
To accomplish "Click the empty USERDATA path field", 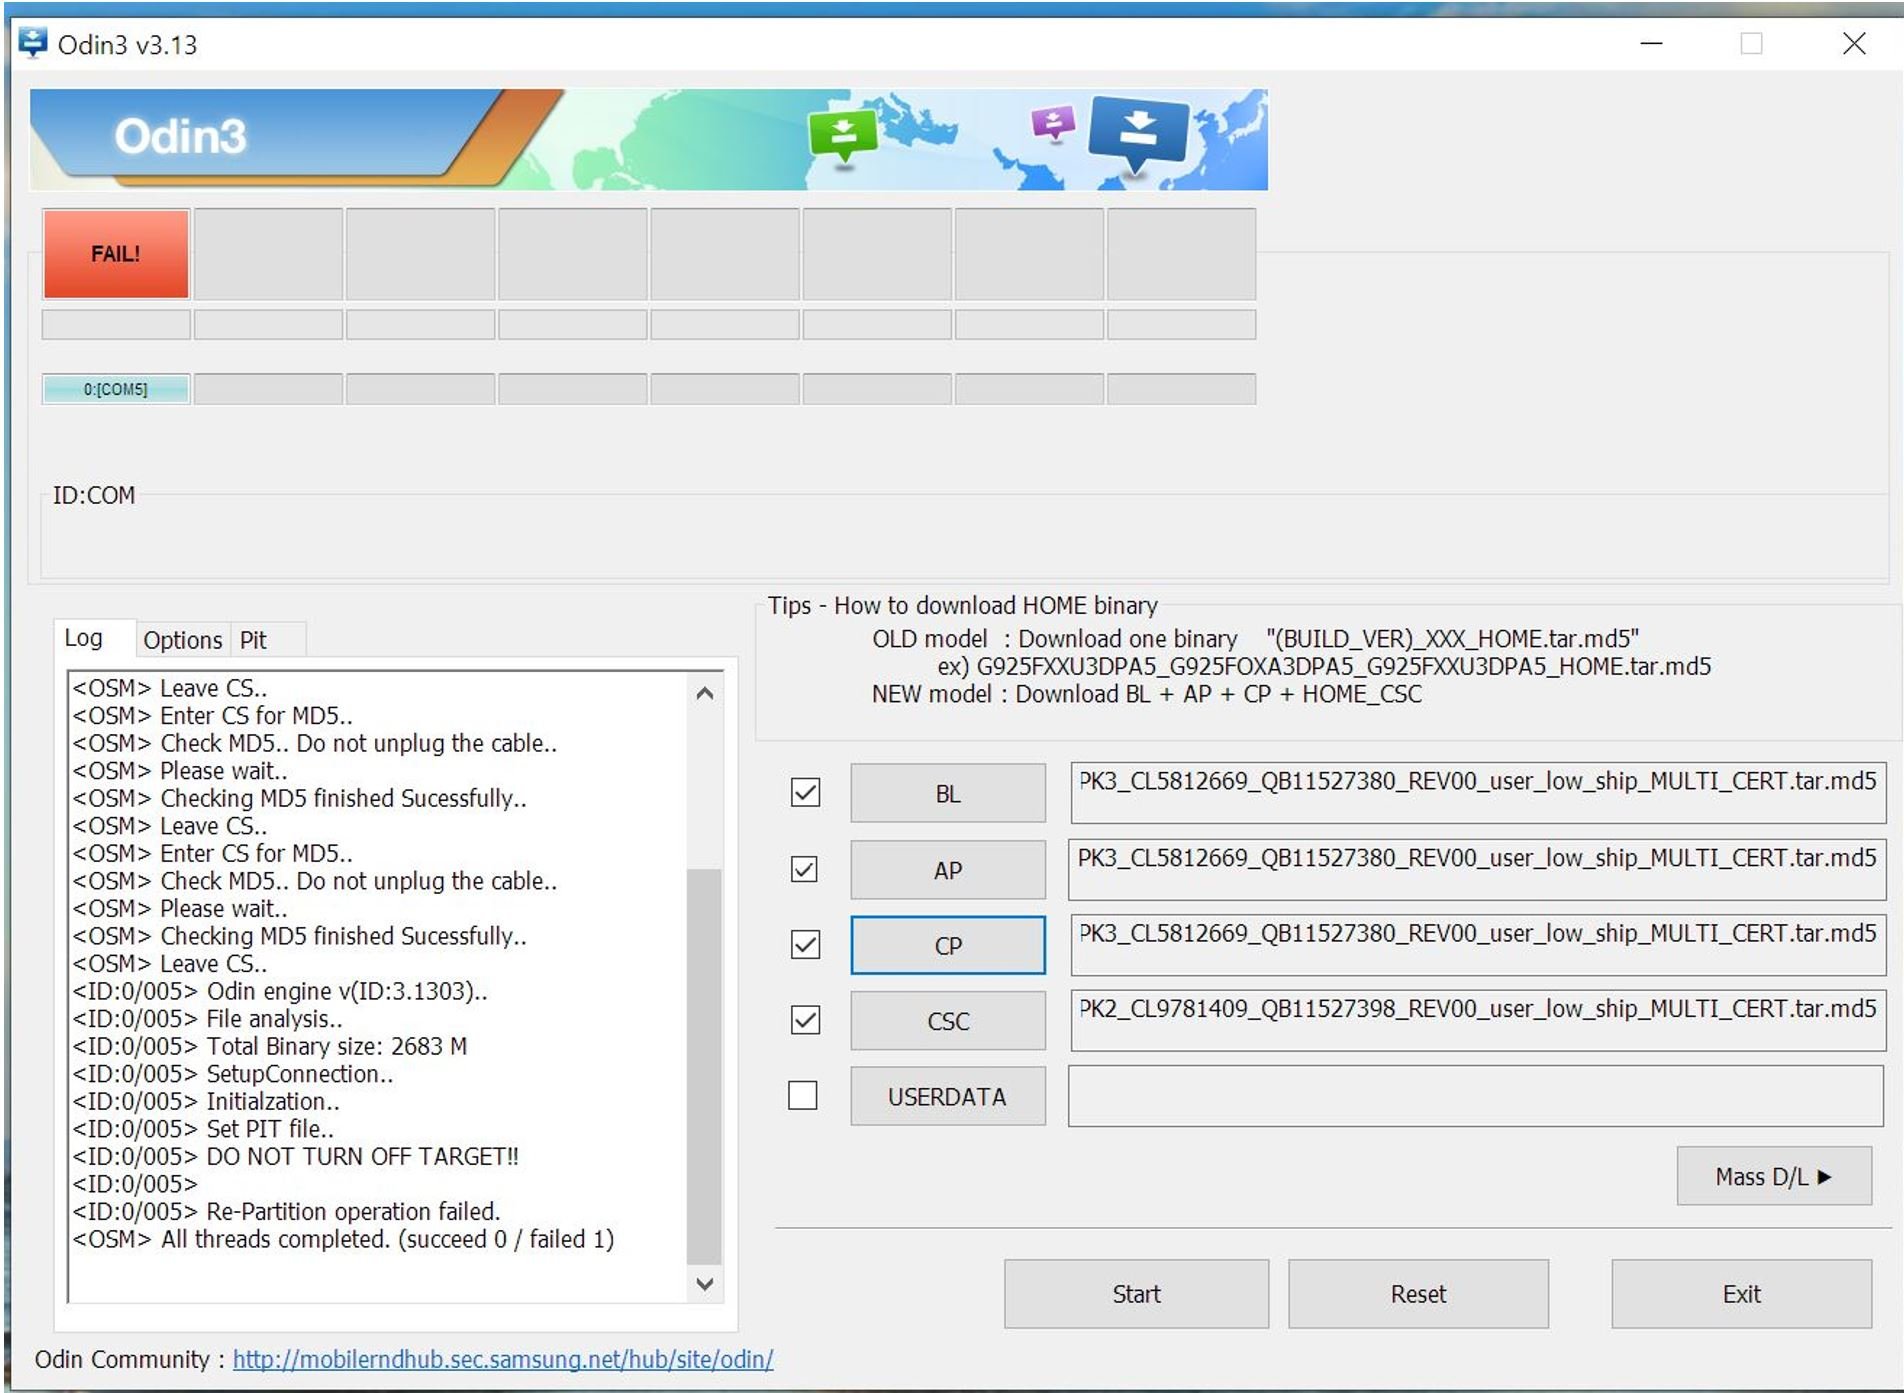I will tap(1476, 1096).
